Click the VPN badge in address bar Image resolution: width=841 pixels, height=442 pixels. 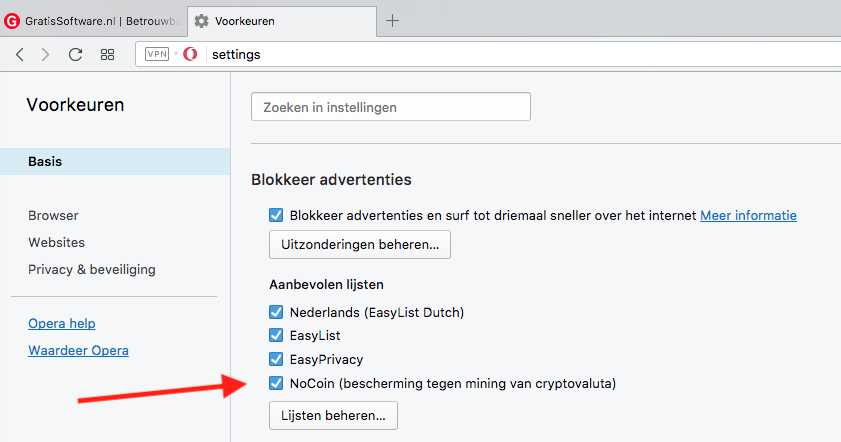coord(157,55)
